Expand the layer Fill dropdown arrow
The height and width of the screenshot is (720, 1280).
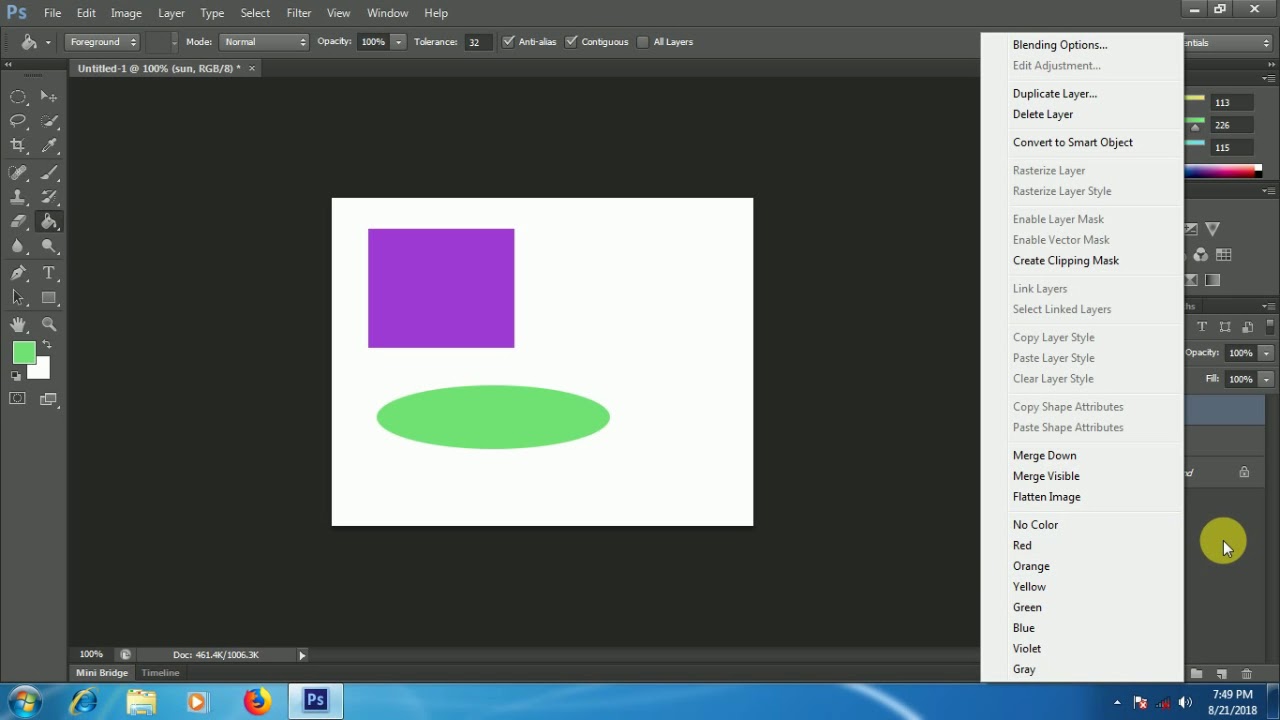1266,380
